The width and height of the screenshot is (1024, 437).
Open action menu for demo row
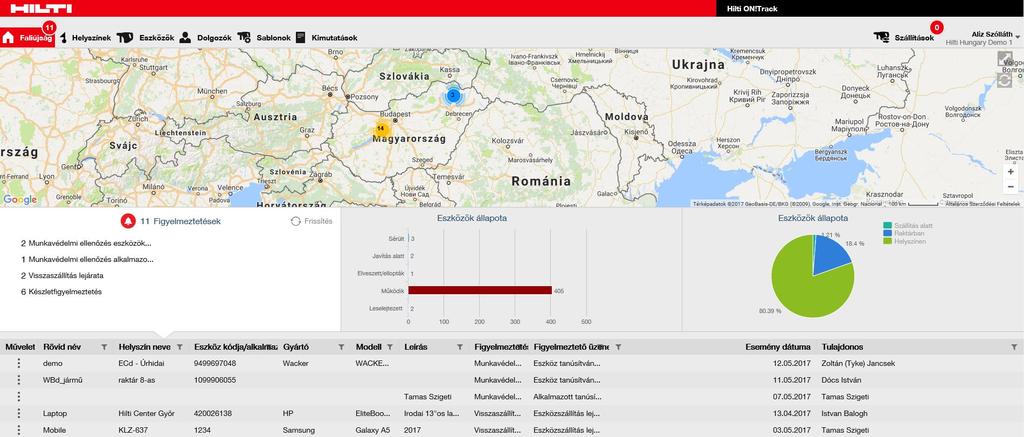[18, 363]
